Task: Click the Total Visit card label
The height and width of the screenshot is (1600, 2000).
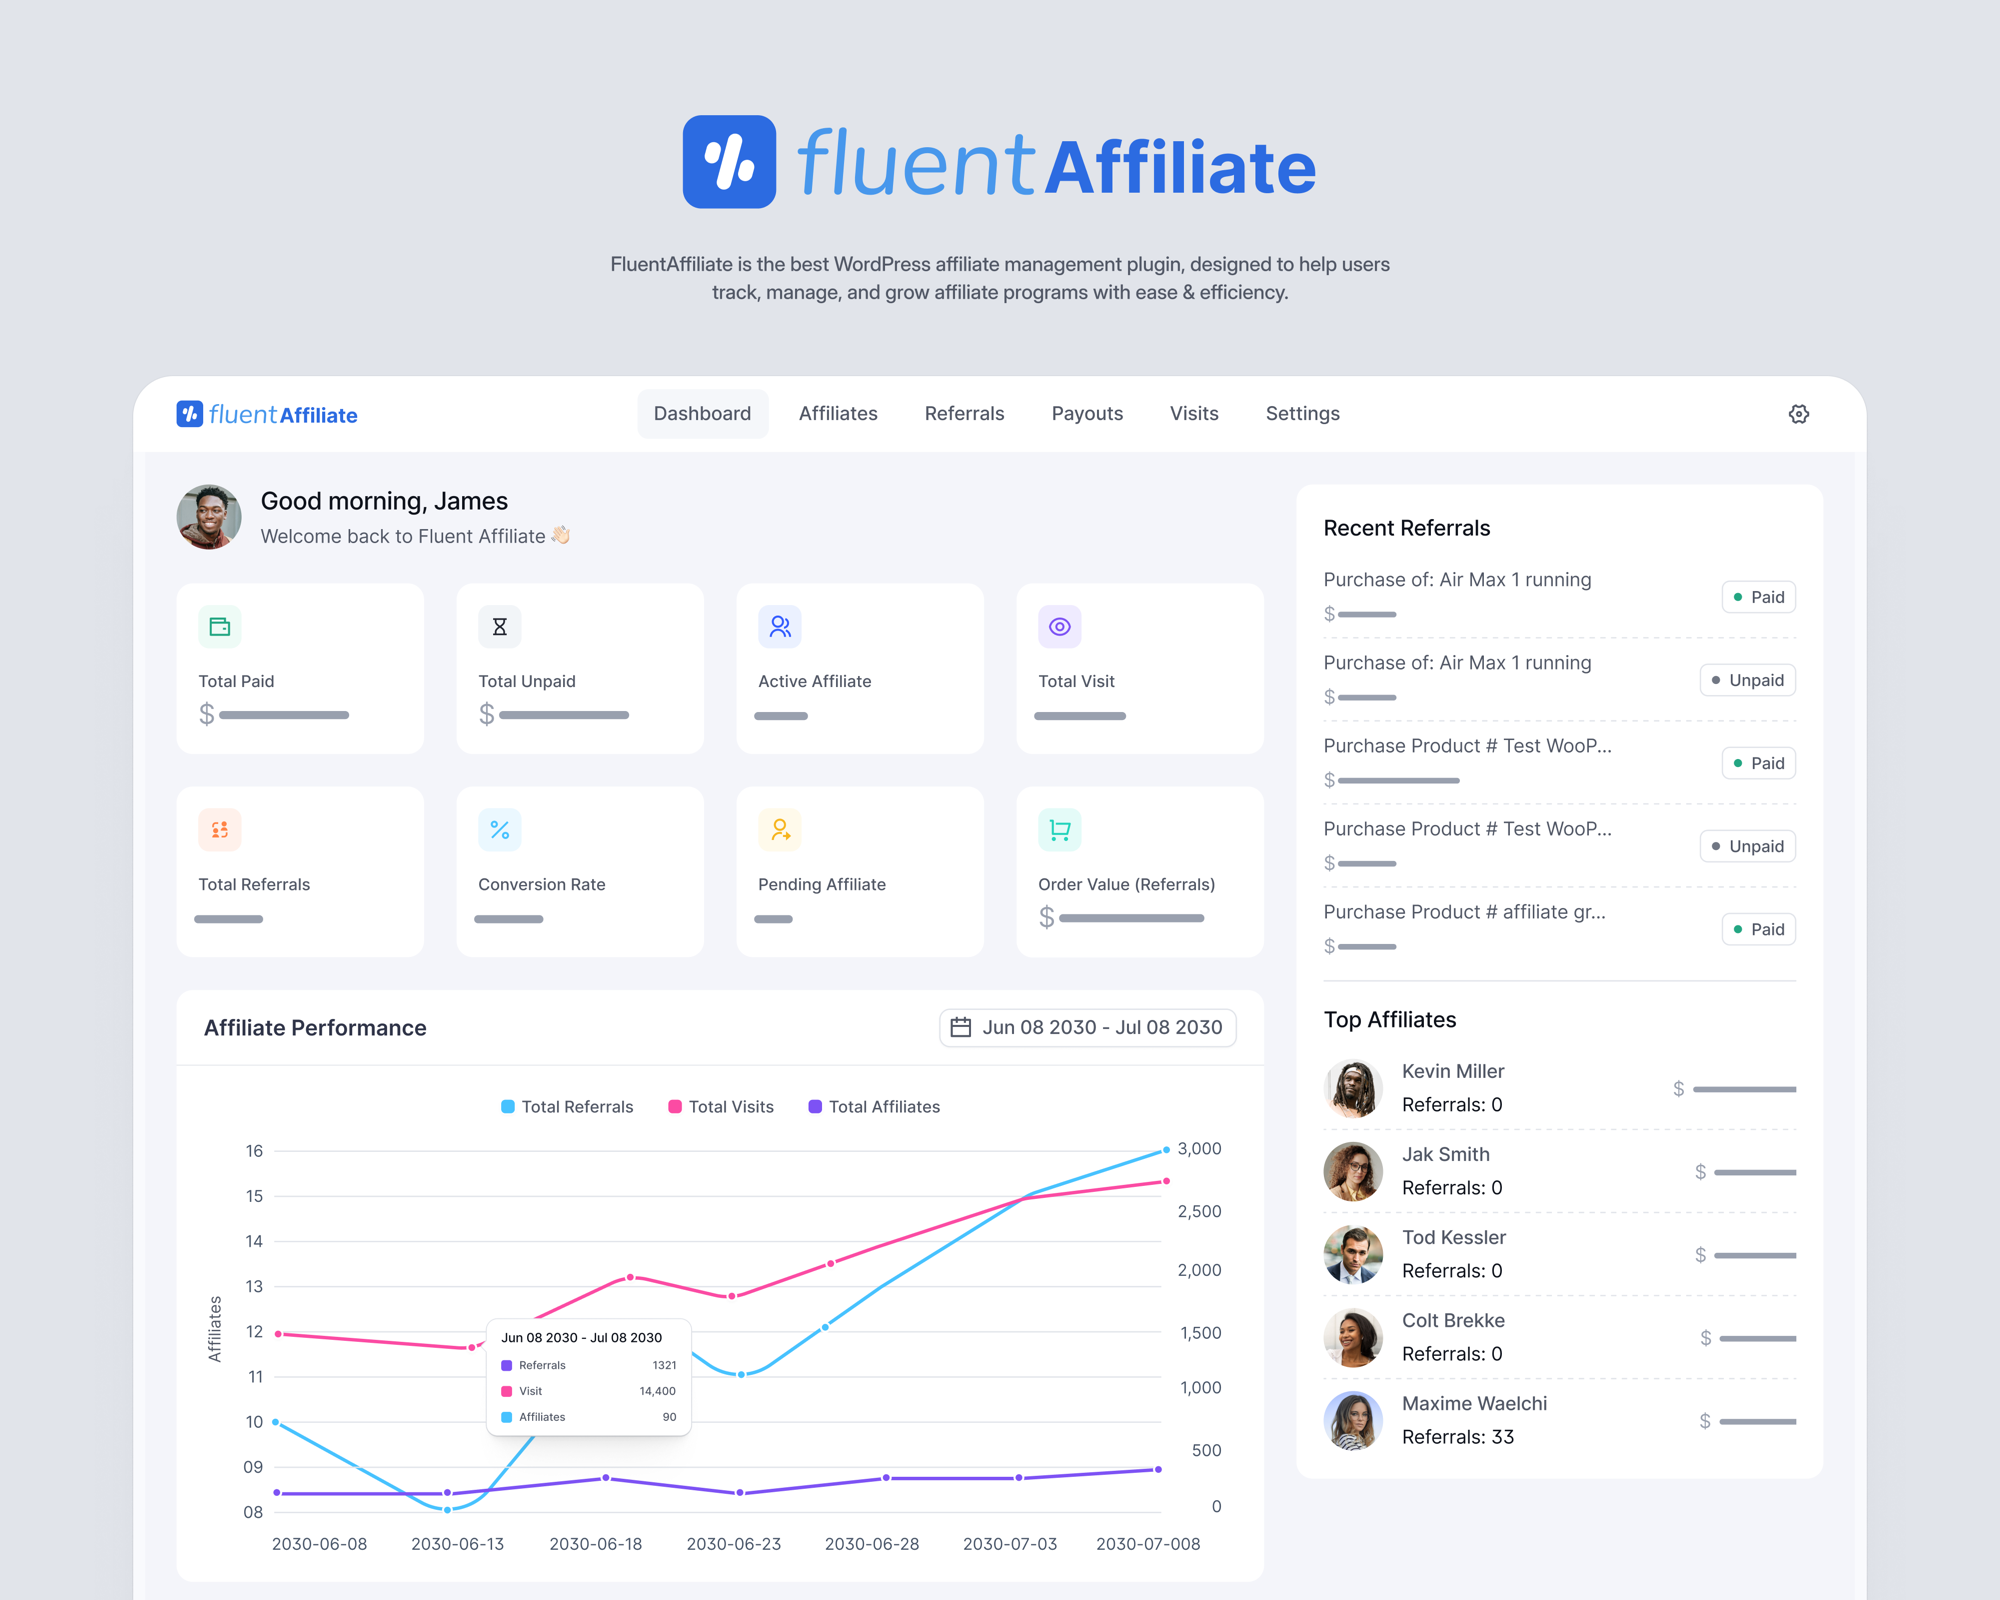Action: pyautogui.click(x=1076, y=681)
